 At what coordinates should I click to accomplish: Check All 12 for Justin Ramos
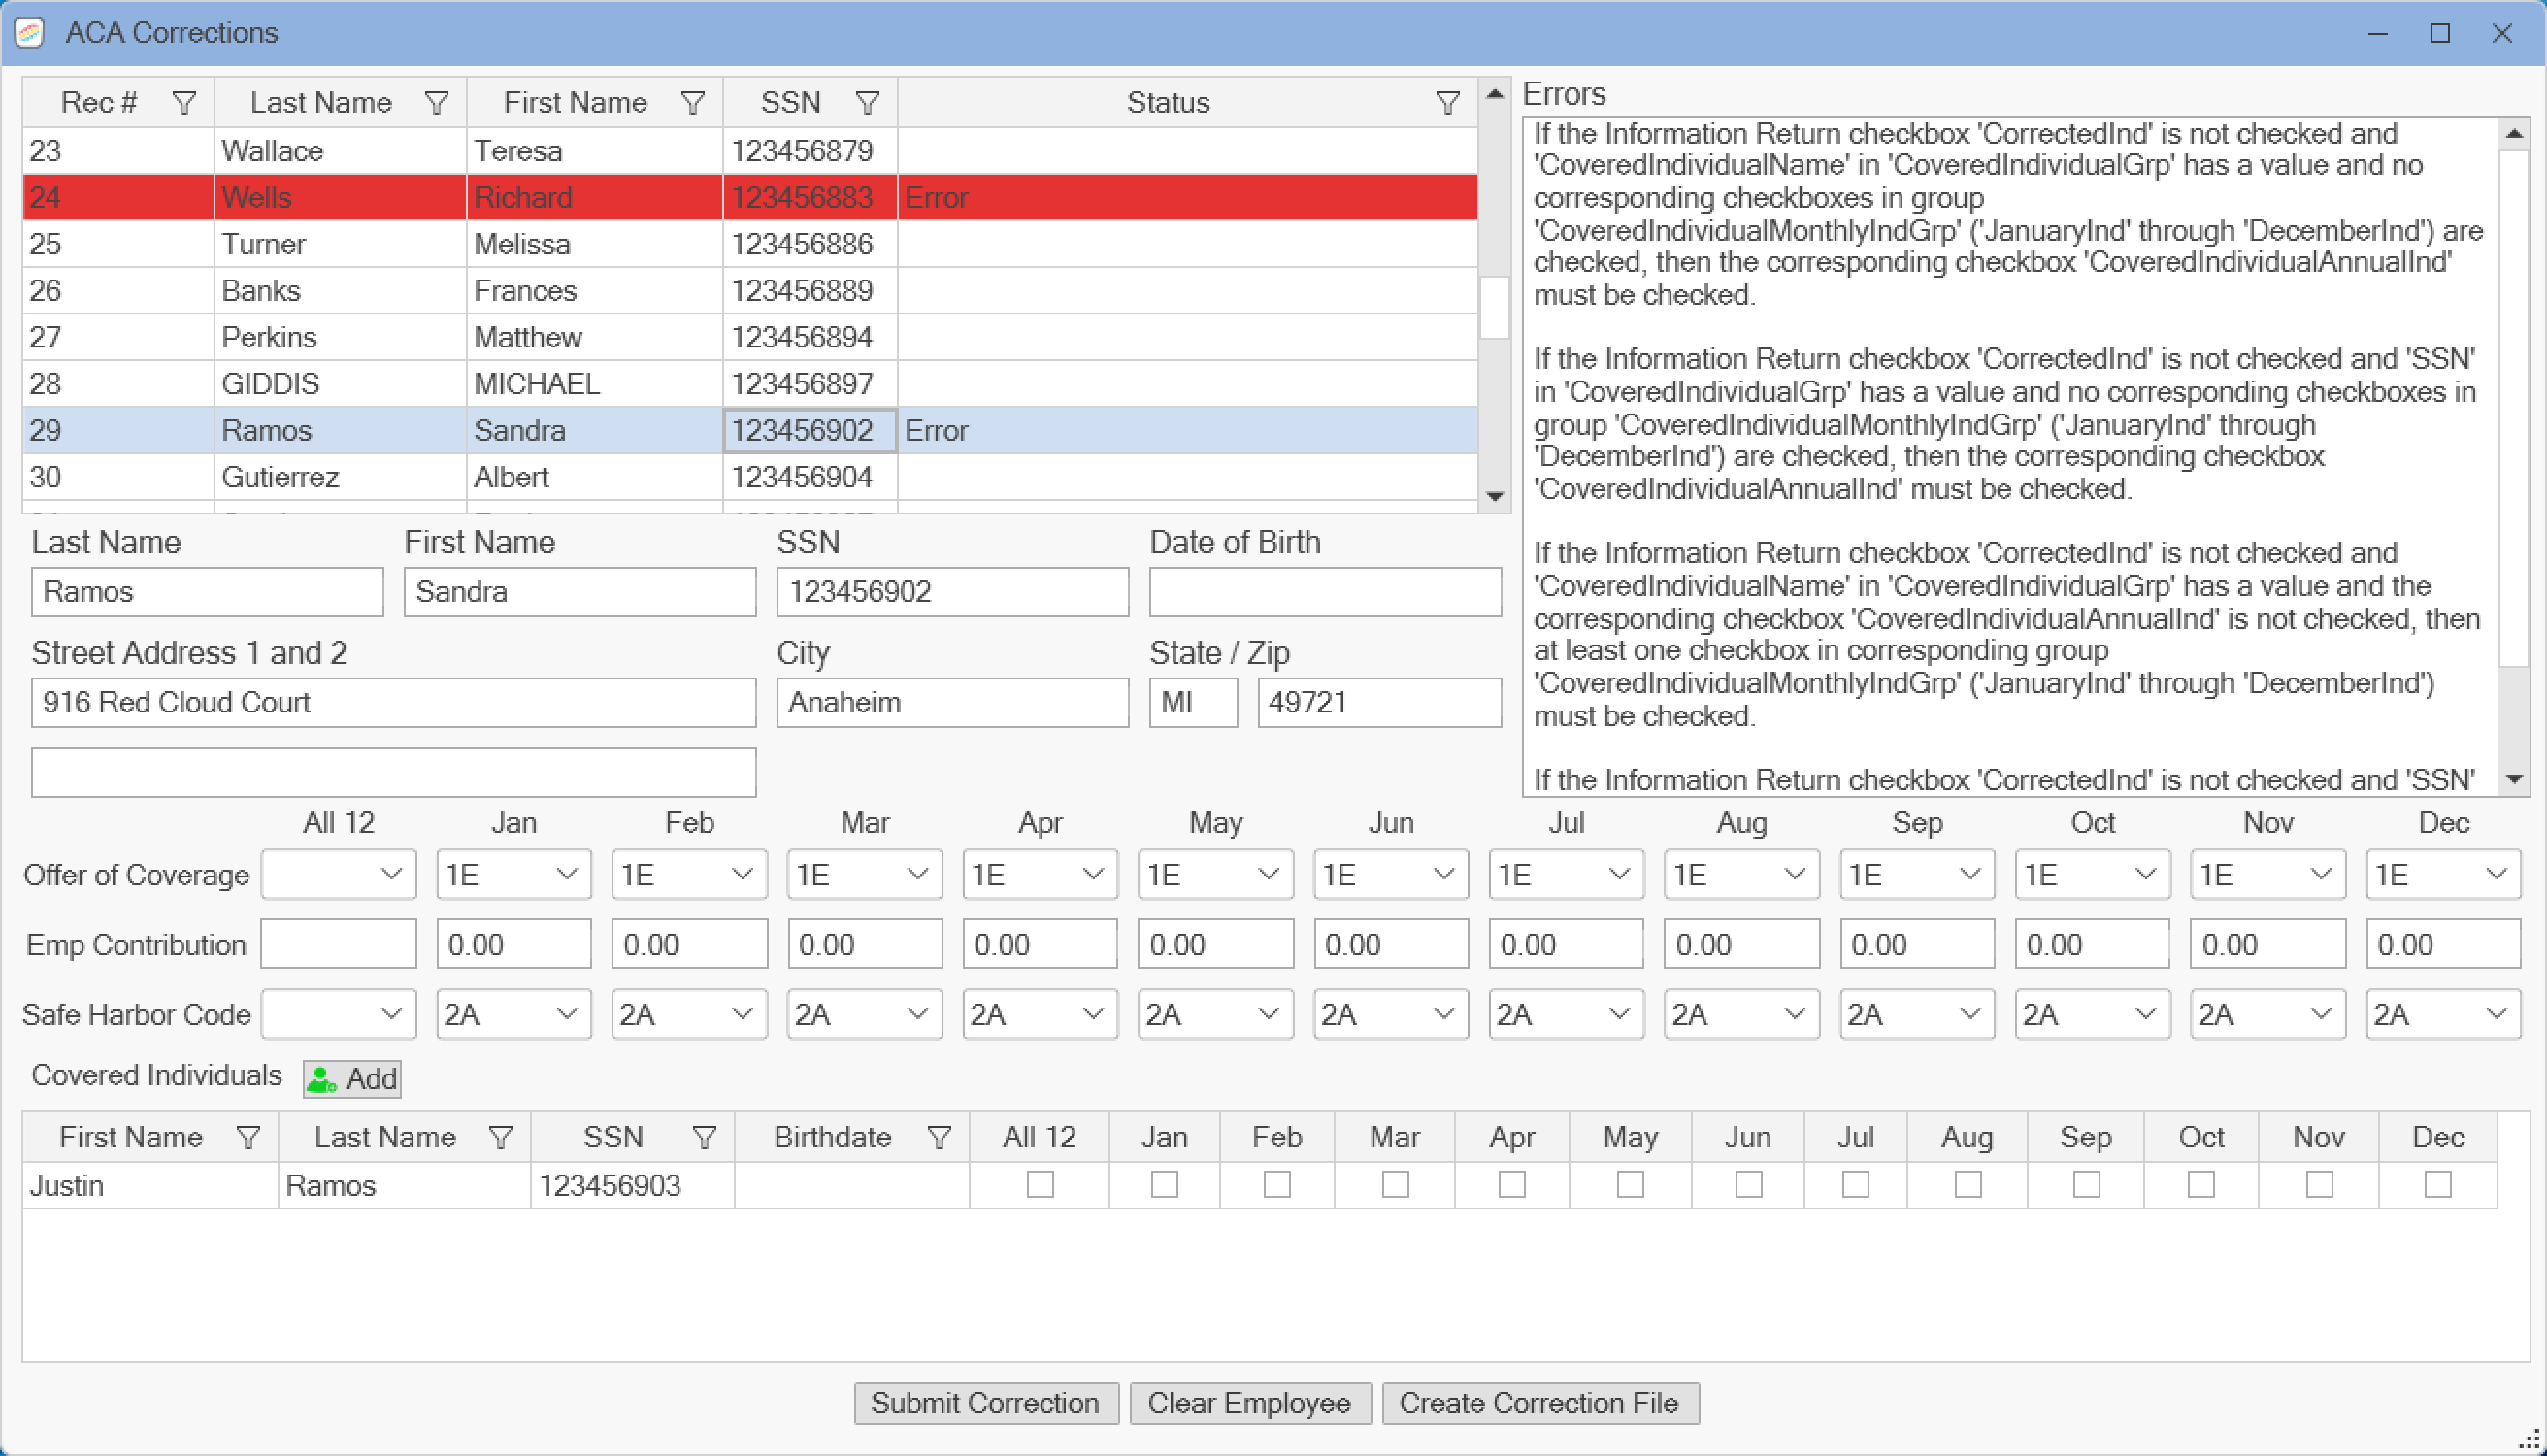[1040, 1184]
